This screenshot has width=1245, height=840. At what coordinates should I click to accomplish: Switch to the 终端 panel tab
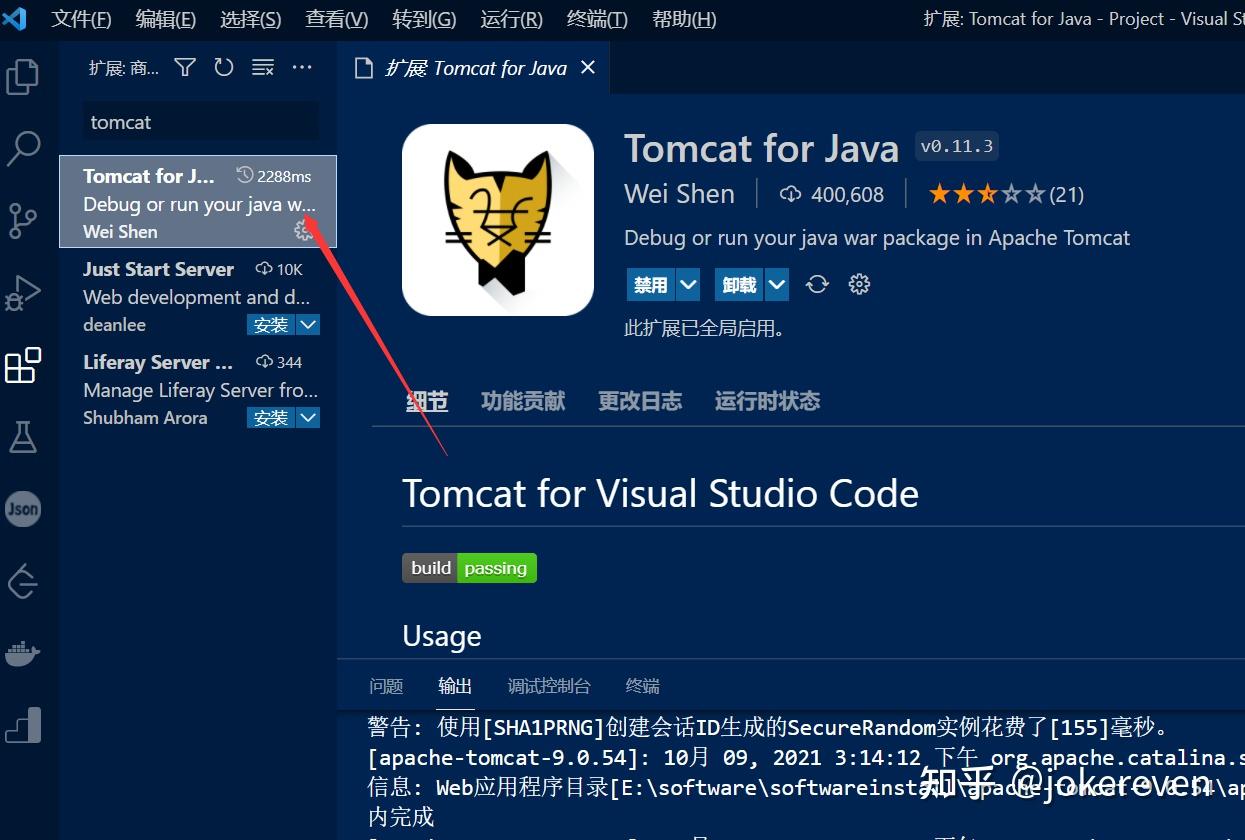641,686
